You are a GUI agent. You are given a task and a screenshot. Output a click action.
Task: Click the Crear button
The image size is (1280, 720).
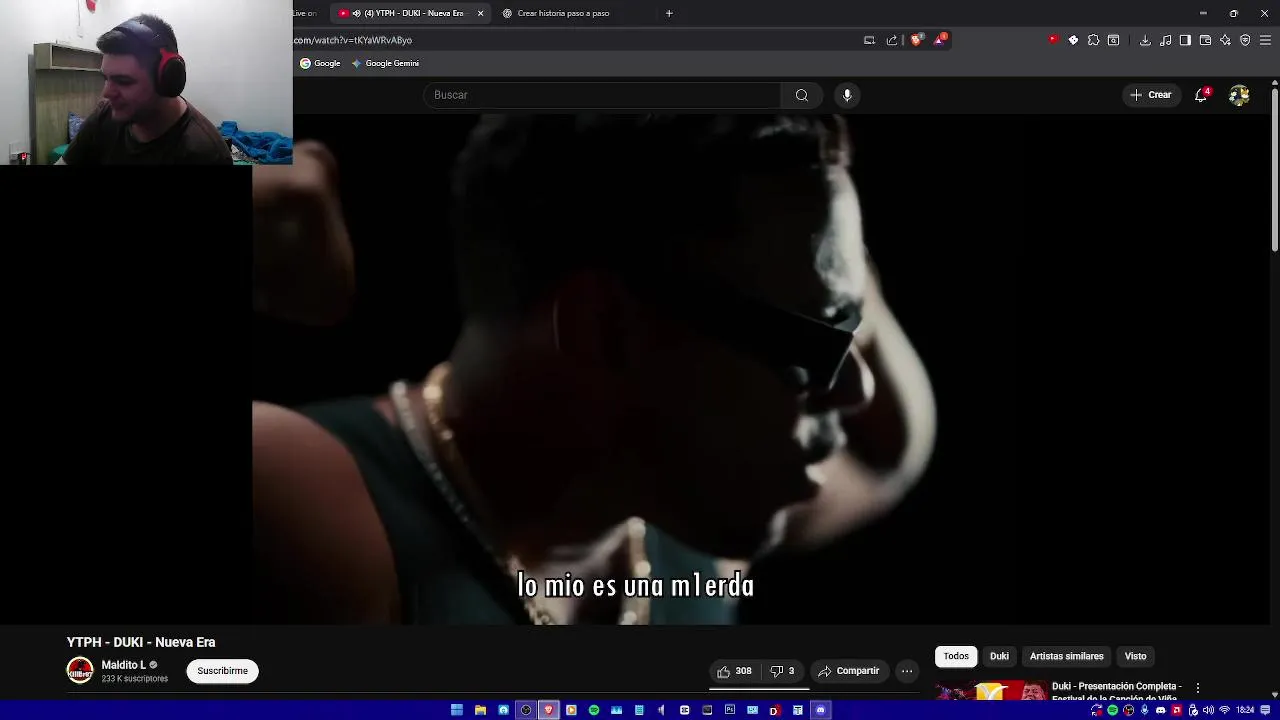click(1150, 95)
